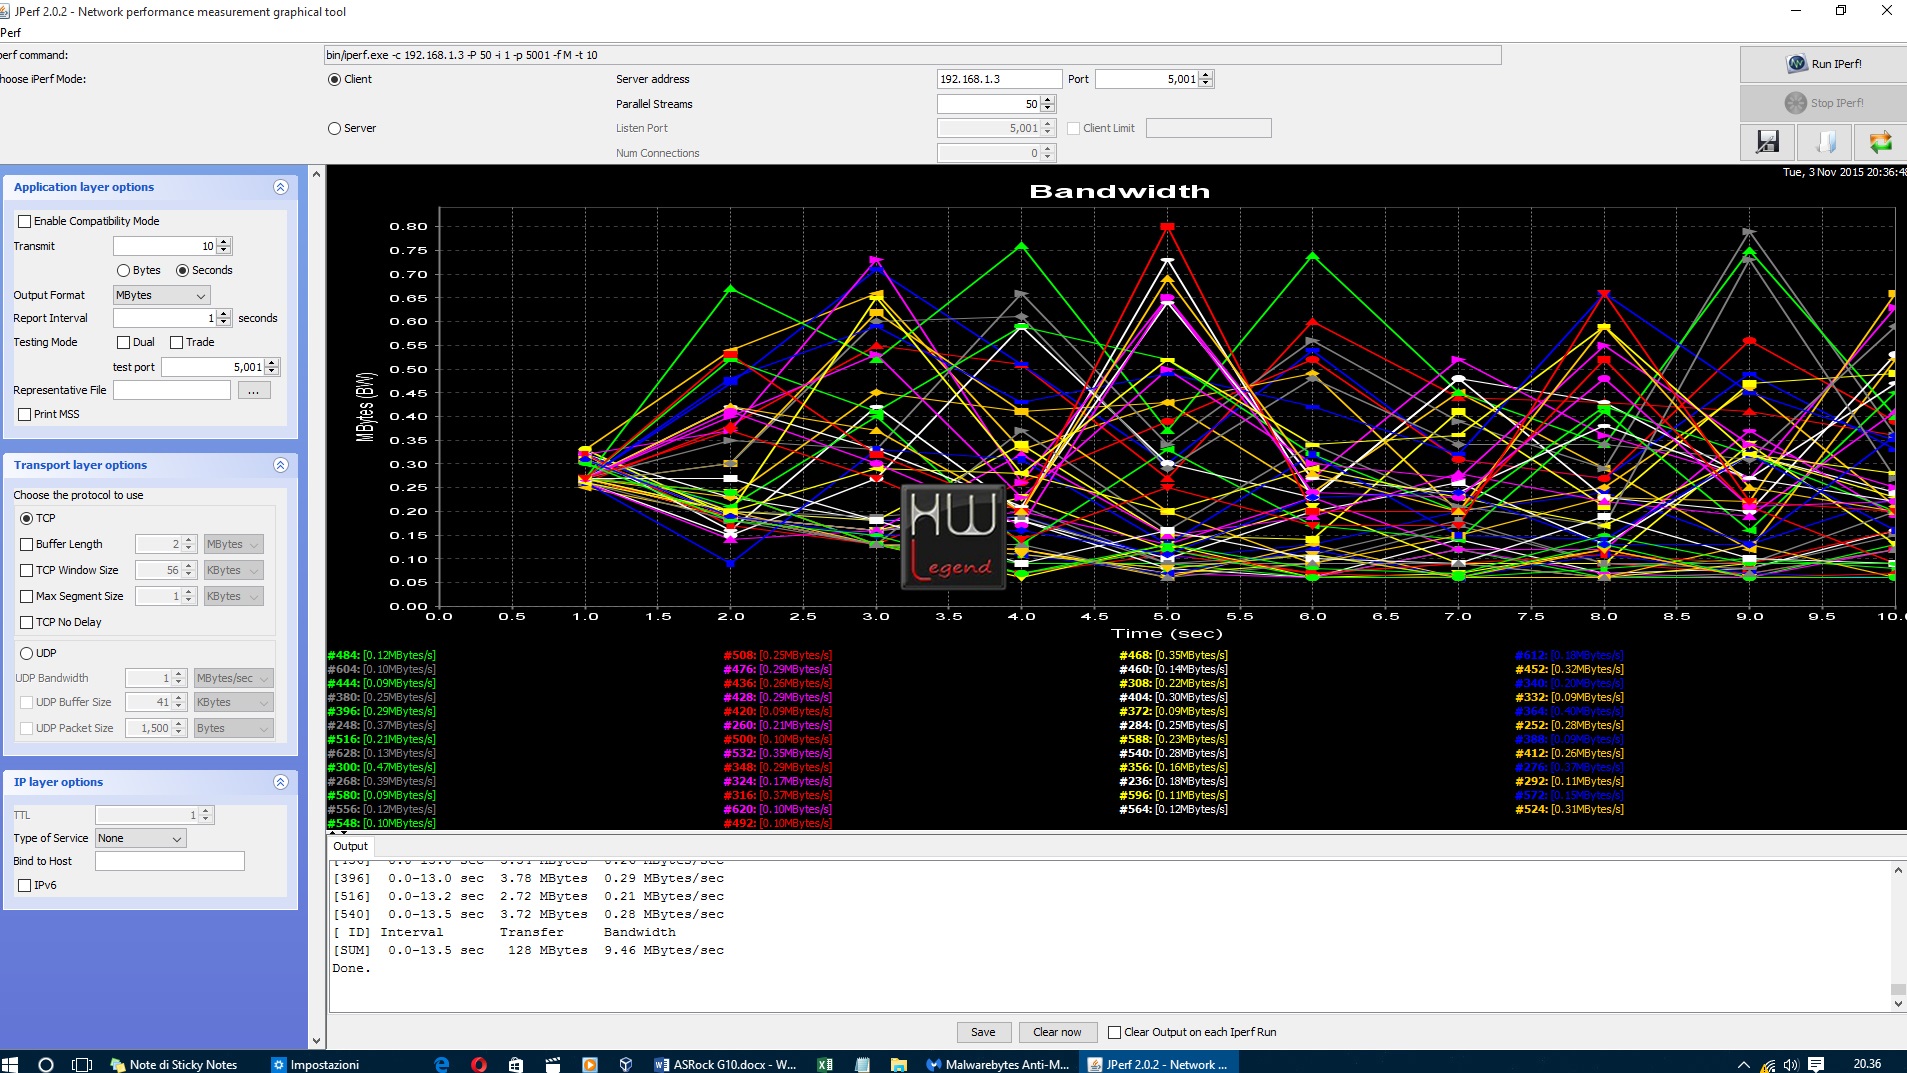Enable the TCP No Delay checkbox

pyautogui.click(x=27, y=622)
